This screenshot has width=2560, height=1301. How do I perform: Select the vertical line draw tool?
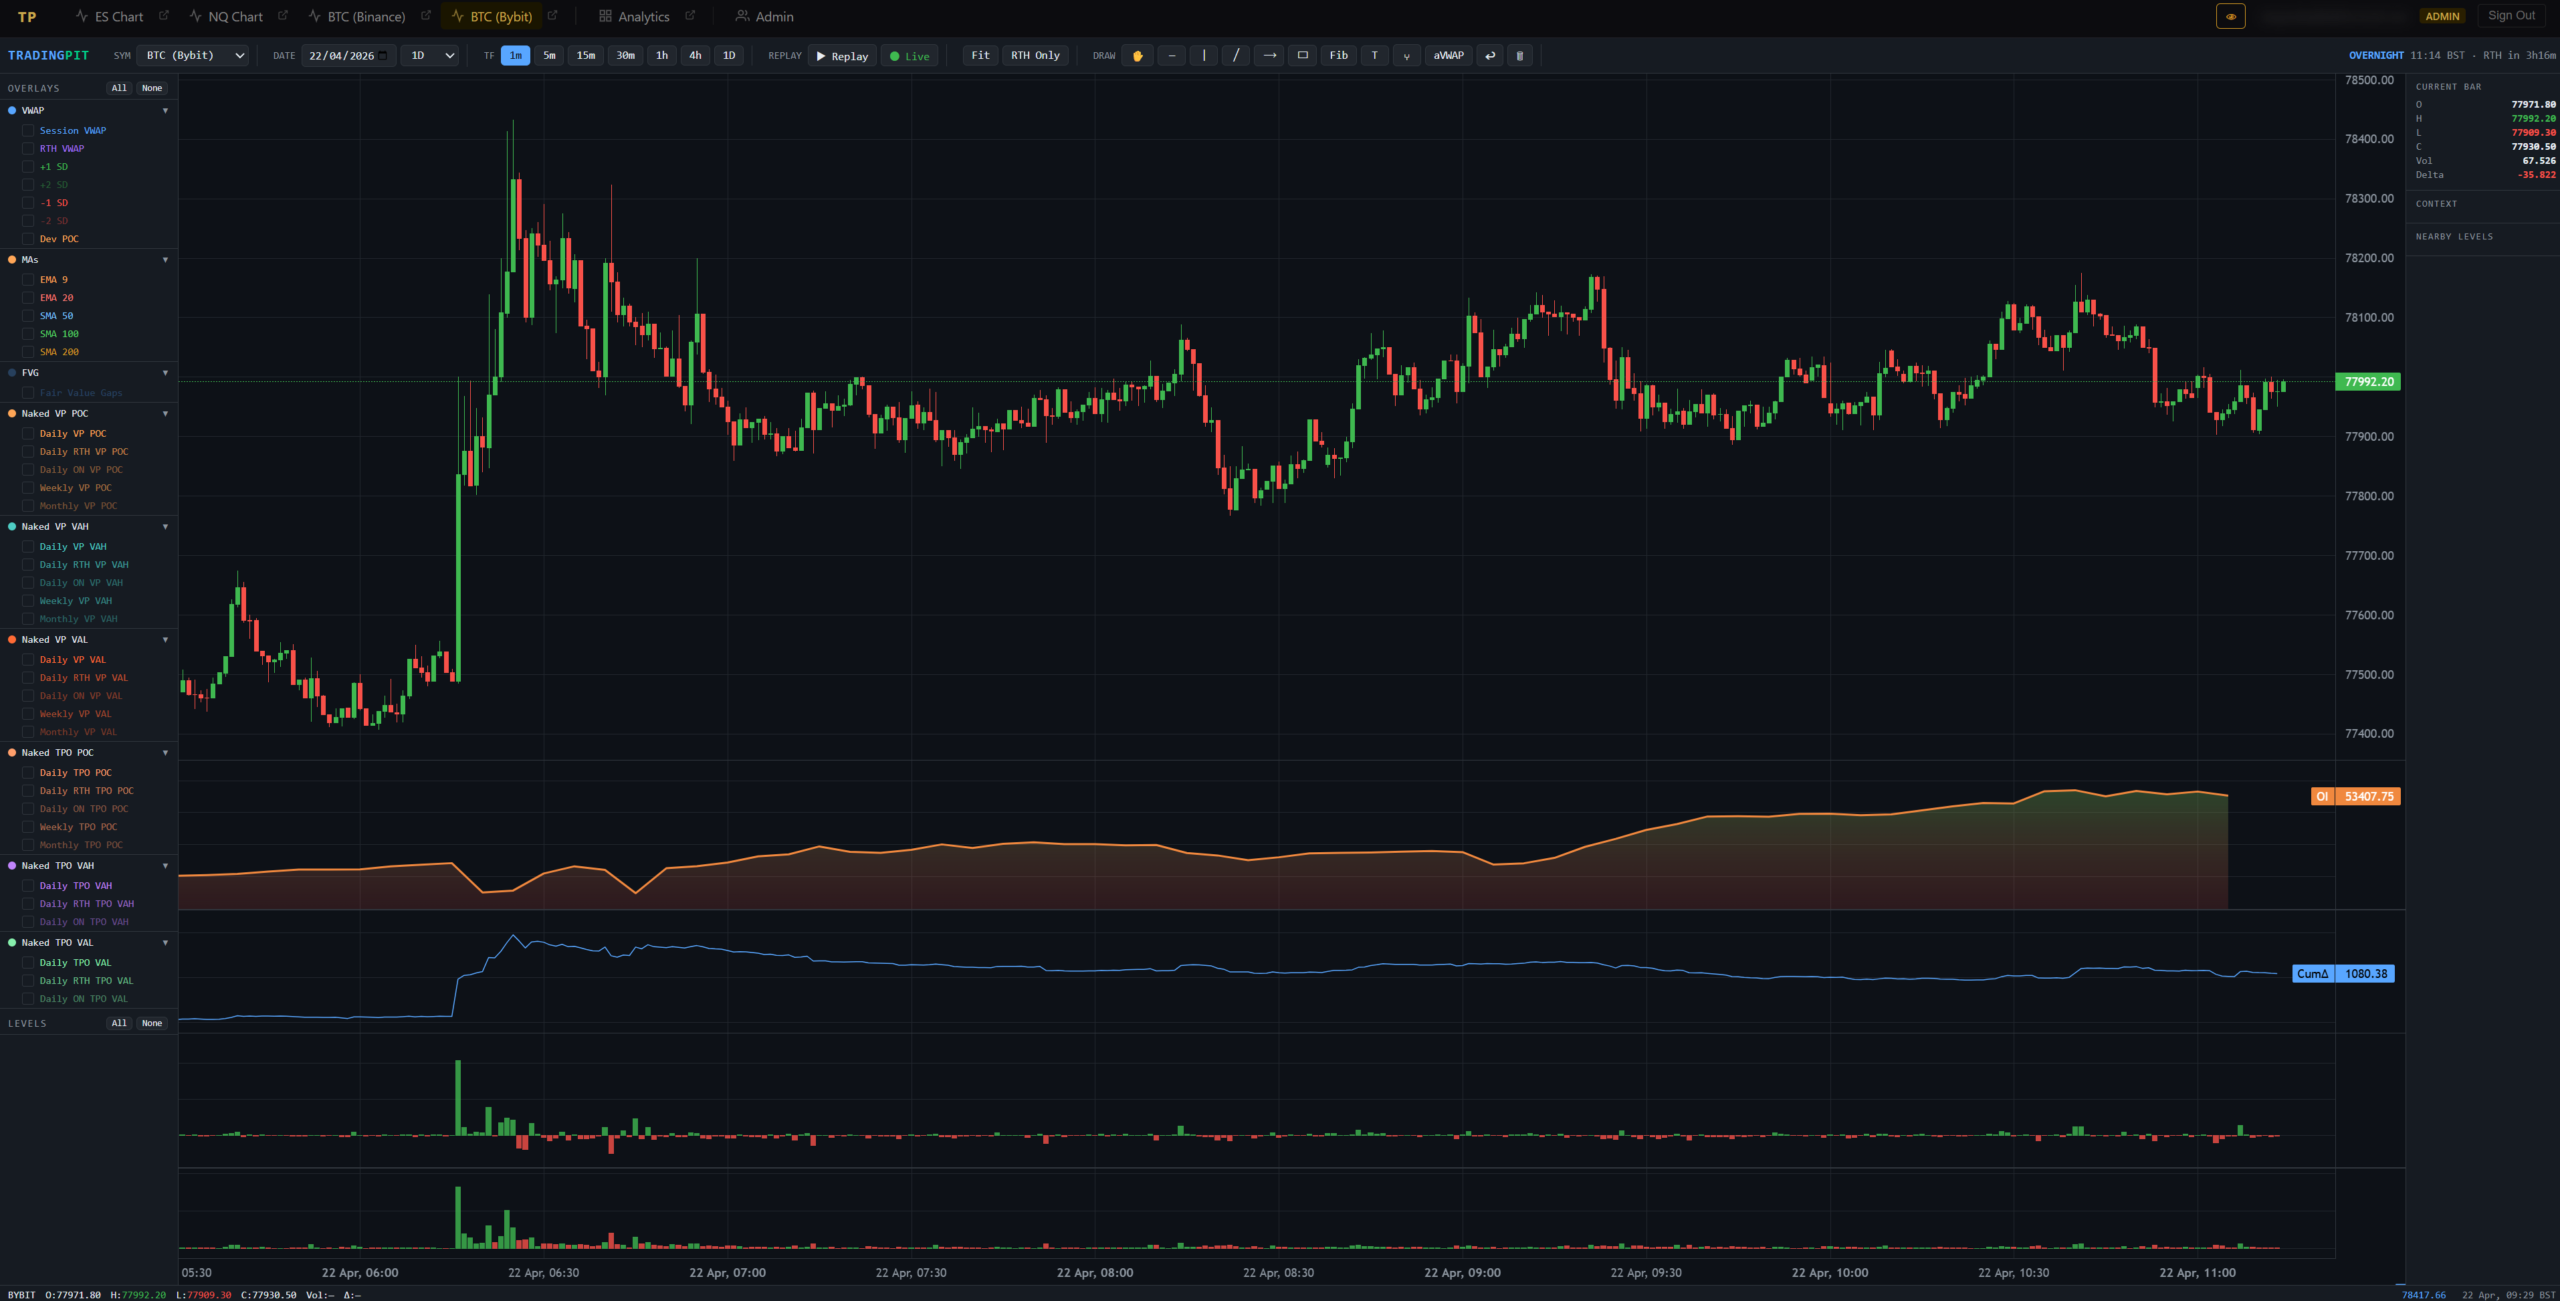coord(1204,56)
